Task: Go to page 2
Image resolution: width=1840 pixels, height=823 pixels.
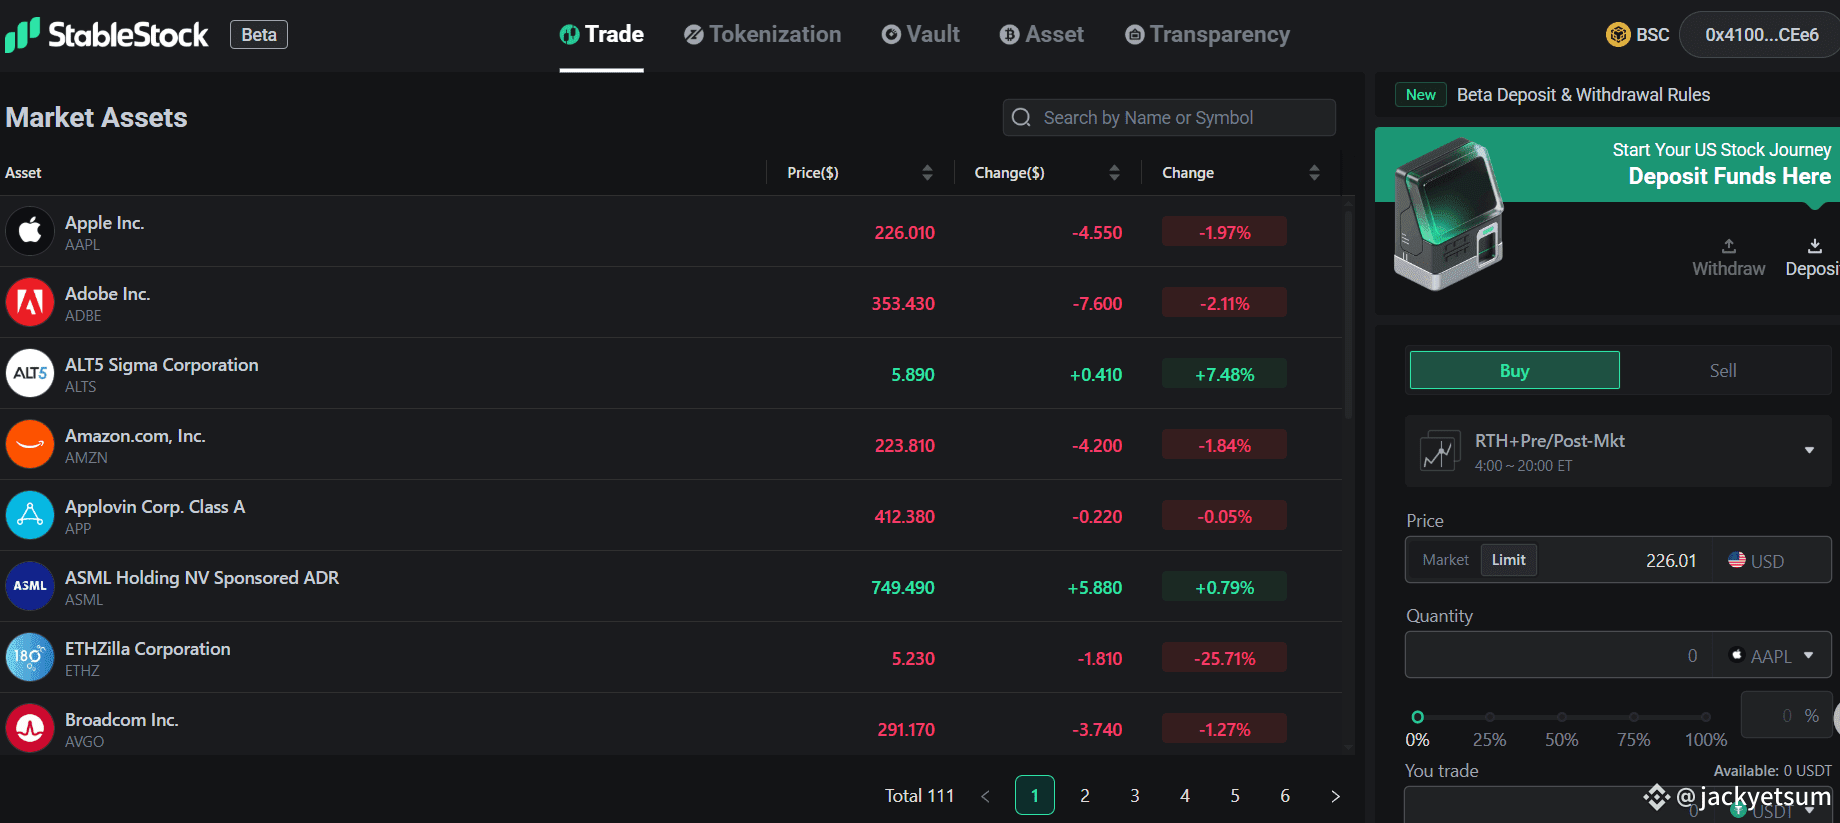Action: [x=1085, y=796]
